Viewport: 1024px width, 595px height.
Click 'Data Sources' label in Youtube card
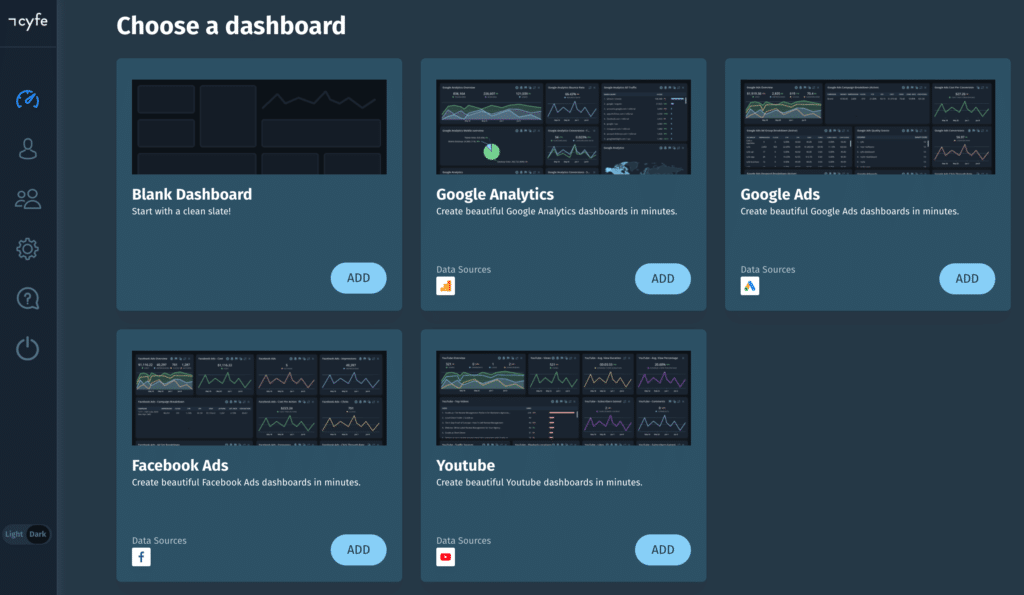point(464,541)
